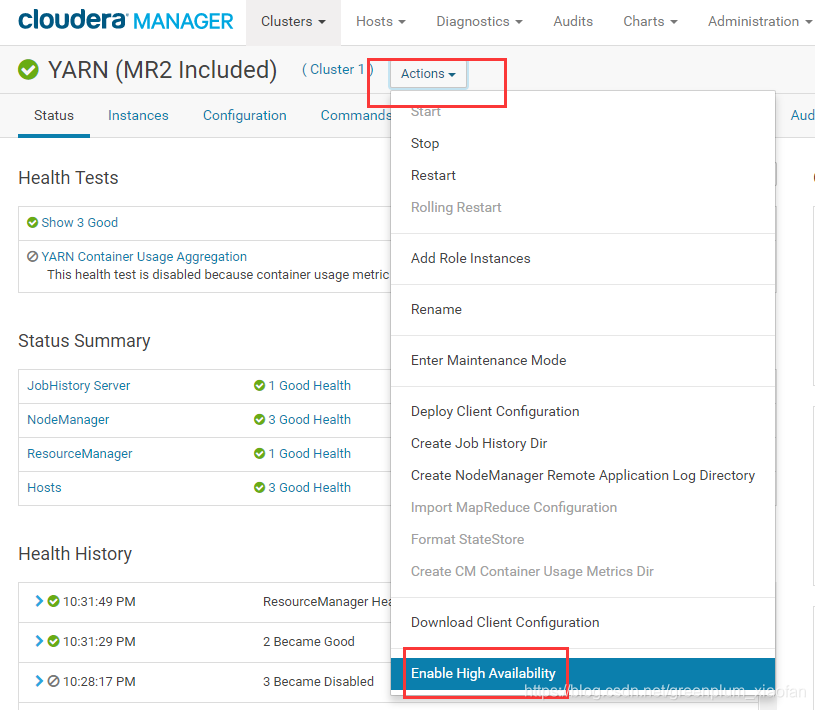Open the Hosts link in Status Summary
The image size is (815, 710).
(44, 488)
